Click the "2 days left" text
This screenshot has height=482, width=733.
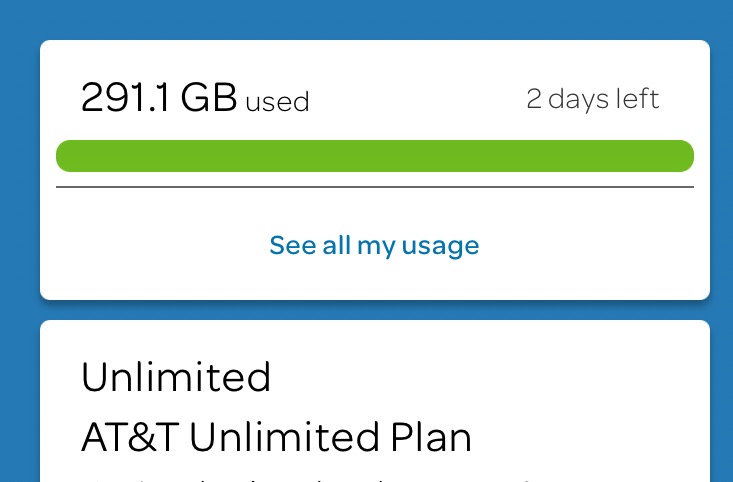tap(592, 99)
